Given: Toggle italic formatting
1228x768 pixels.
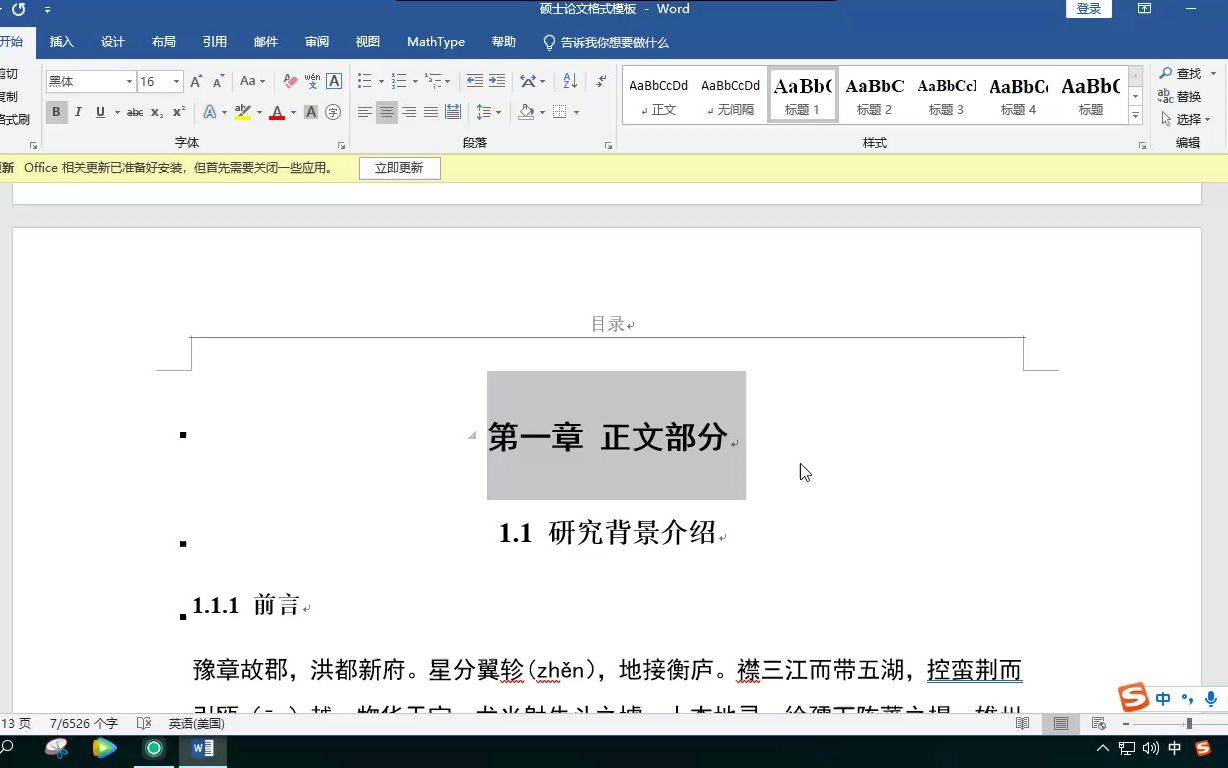Looking at the screenshot, I should 78,112.
